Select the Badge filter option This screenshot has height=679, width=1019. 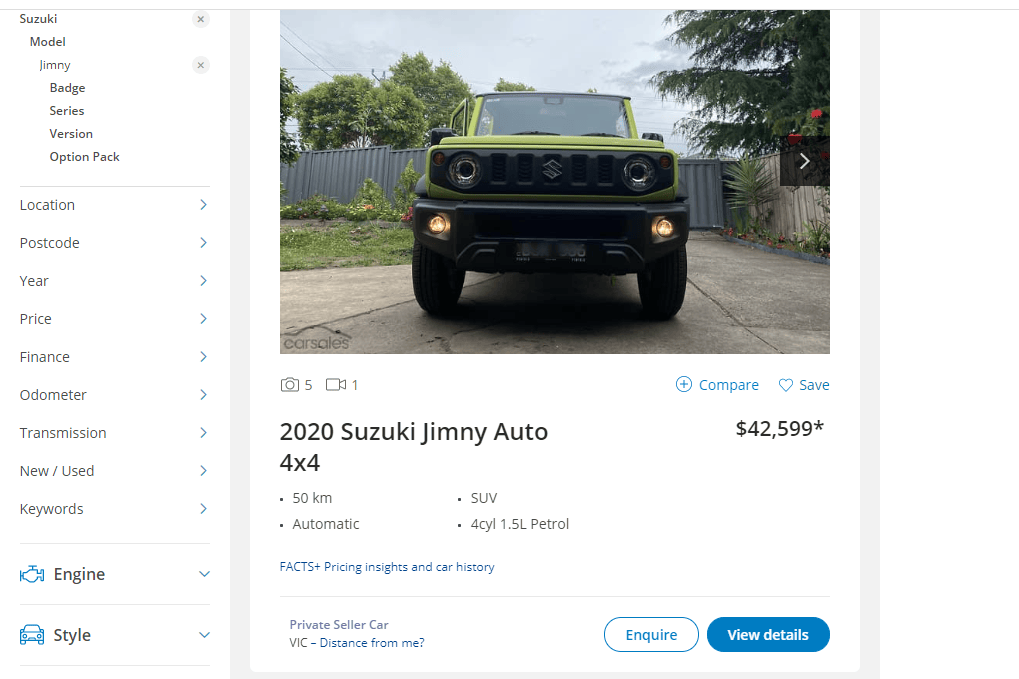[x=67, y=88]
